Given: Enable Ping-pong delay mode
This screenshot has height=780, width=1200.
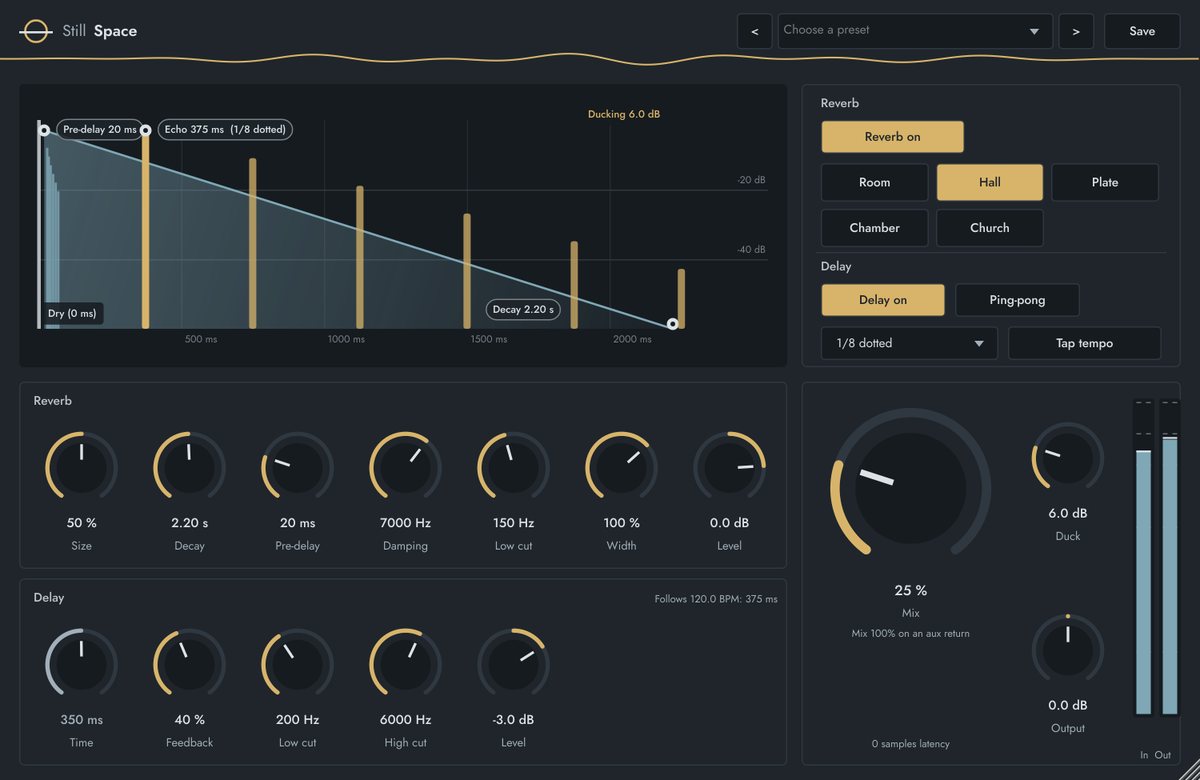Looking at the screenshot, I should (x=1017, y=300).
